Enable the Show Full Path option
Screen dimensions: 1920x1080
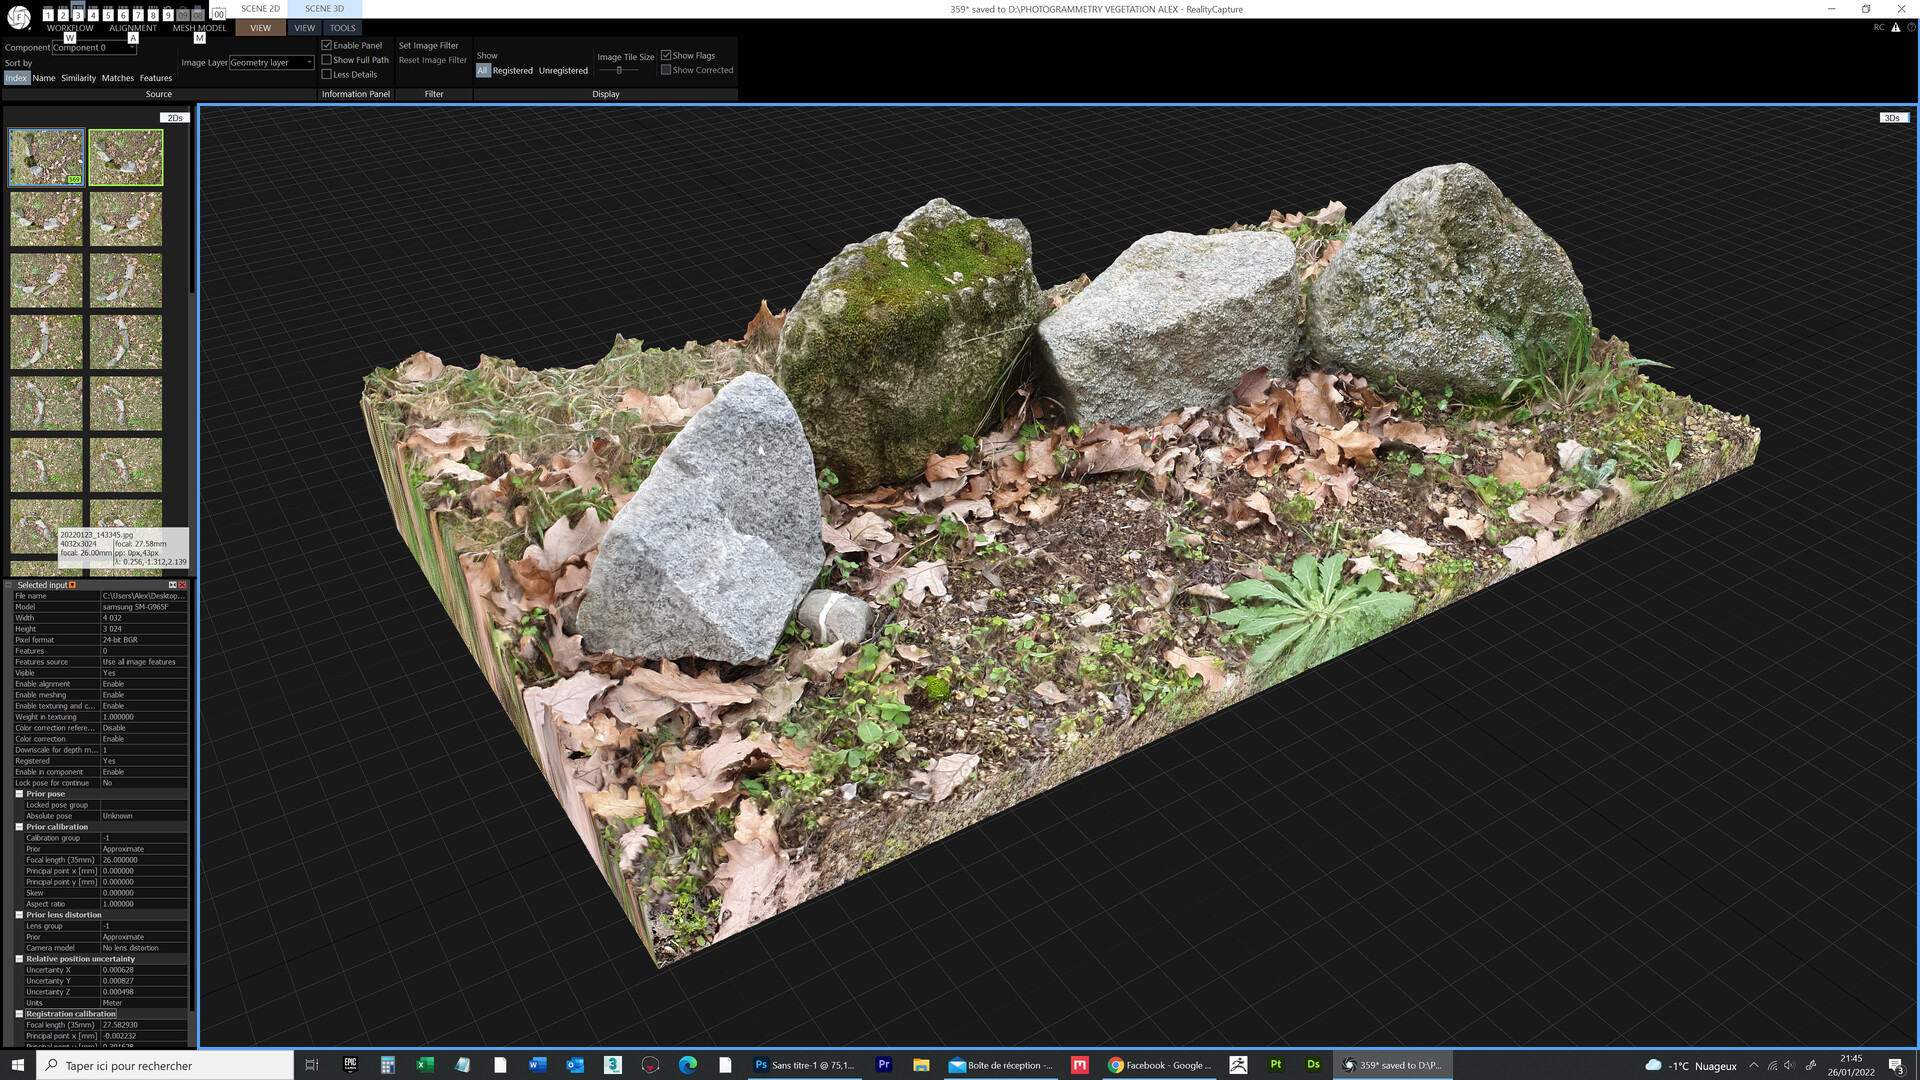[326, 60]
